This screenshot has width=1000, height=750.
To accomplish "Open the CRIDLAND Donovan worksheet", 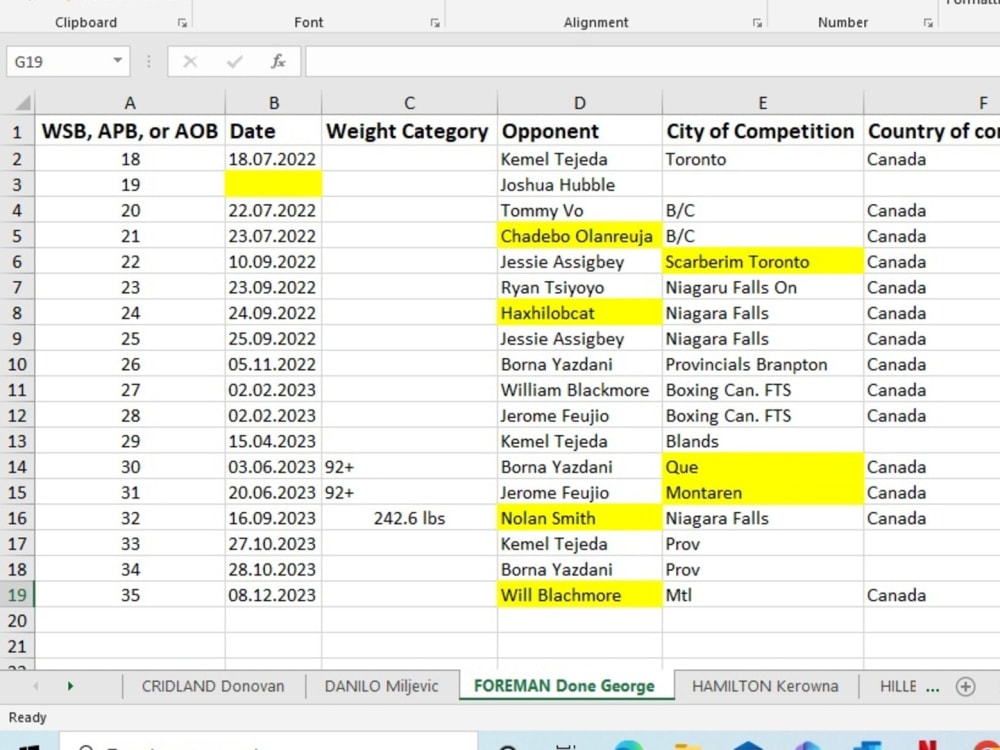I will (x=212, y=686).
